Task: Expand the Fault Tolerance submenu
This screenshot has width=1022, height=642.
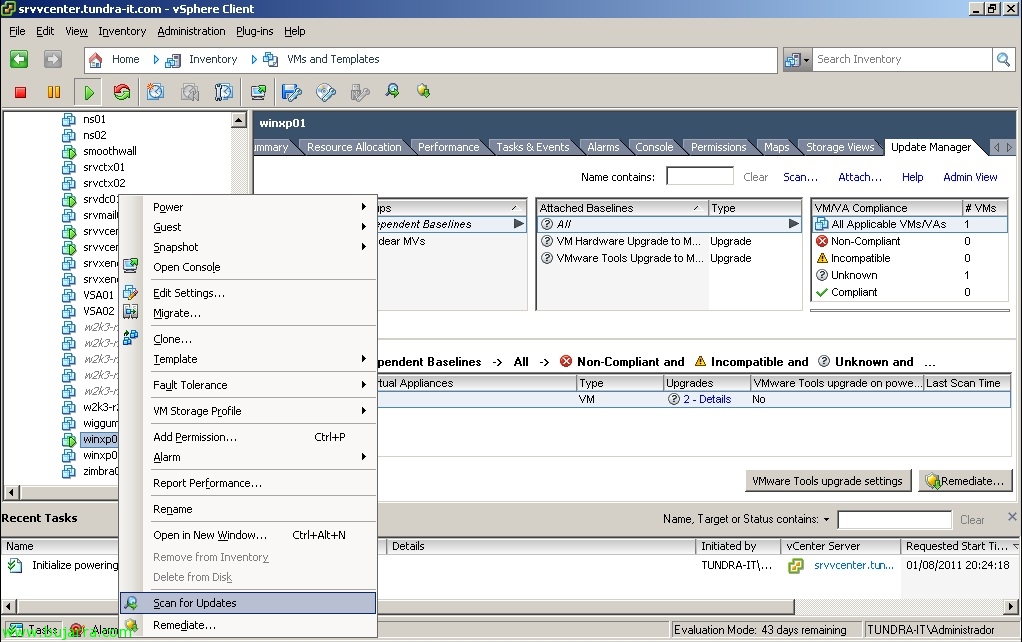Action: [x=364, y=385]
